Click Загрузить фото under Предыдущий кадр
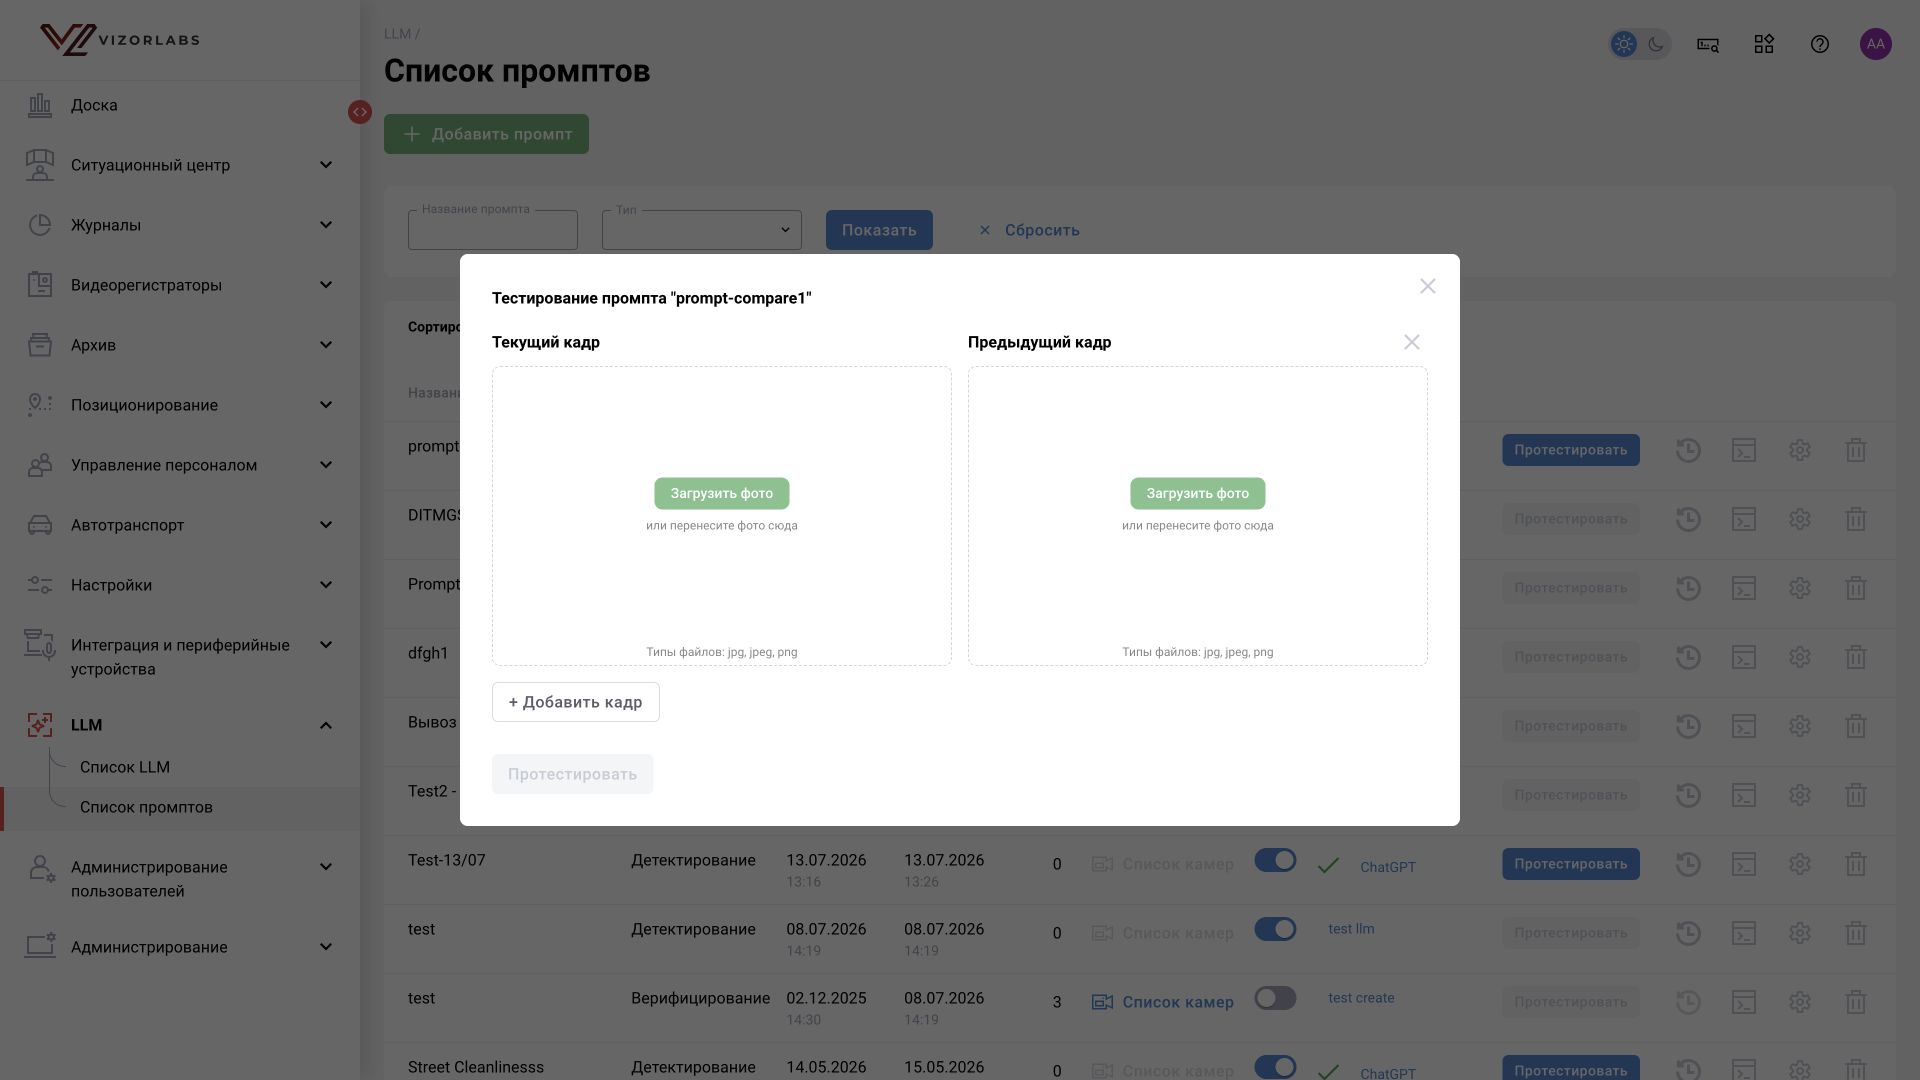The image size is (1920, 1080). click(x=1198, y=493)
